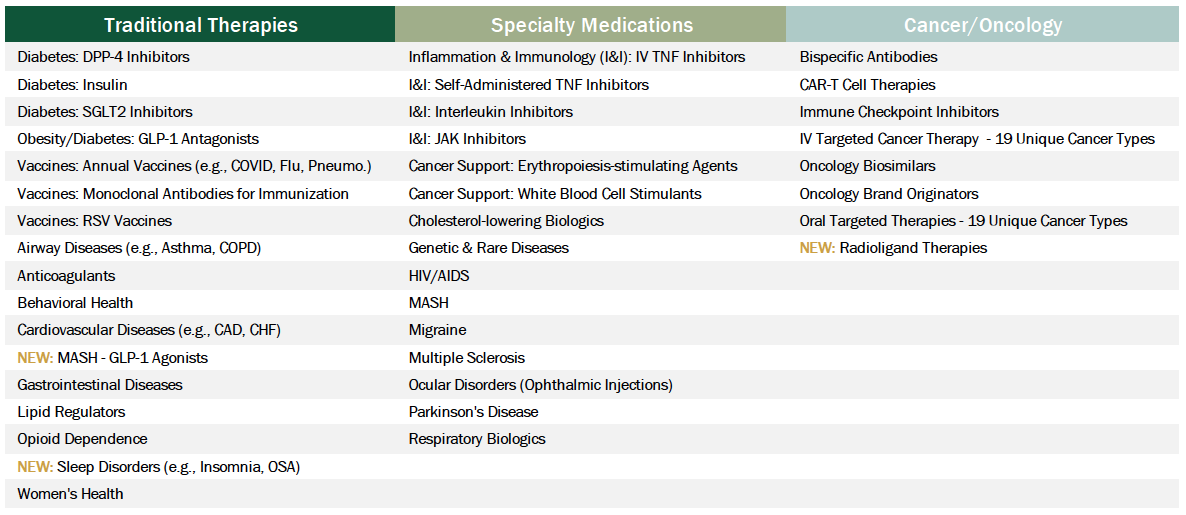This screenshot has width=1186, height=515.
Task: Click Cholesterol-lowering Biologics entry
Action: [x=506, y=221]
